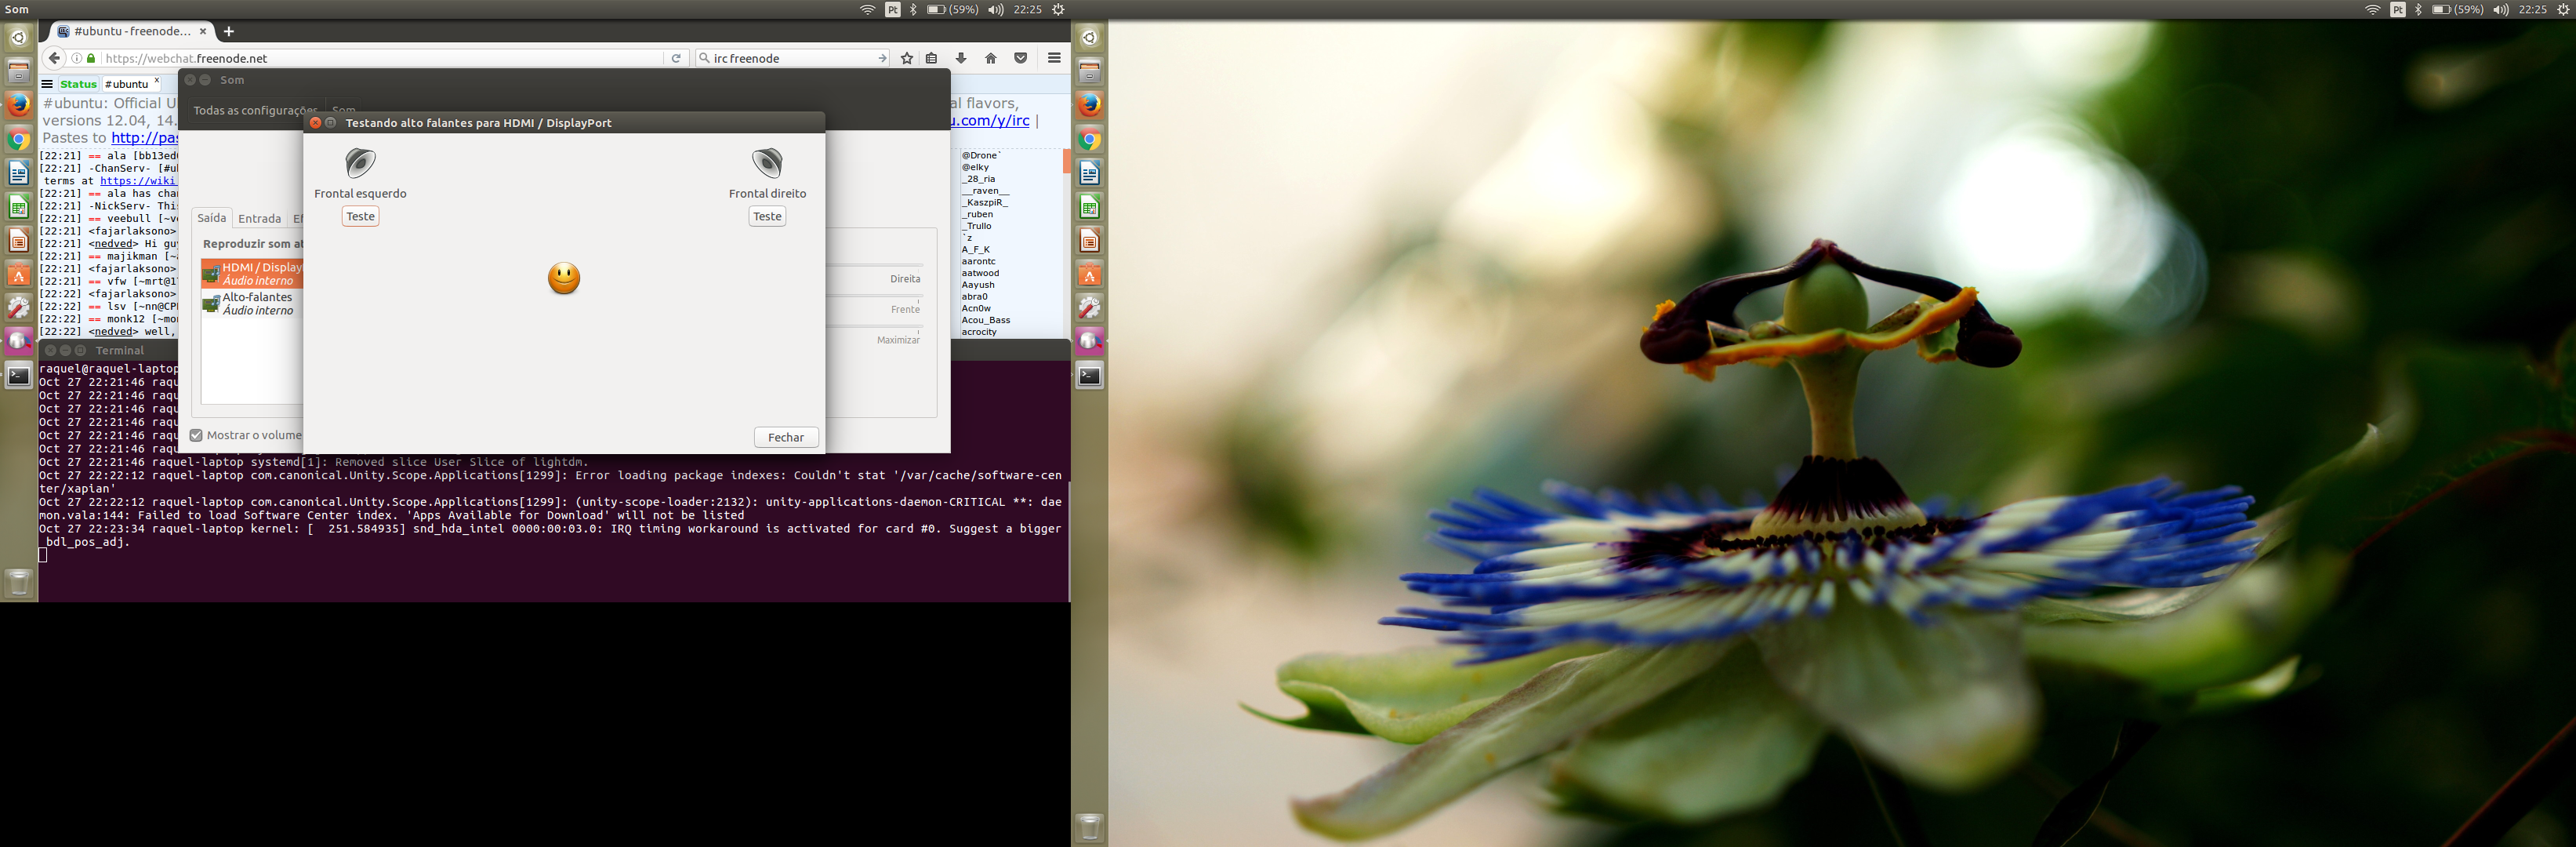The width and height of the screenshot is (2576, 847).
Task: Test the Frontal direito speaker
Action: (767, 216)
